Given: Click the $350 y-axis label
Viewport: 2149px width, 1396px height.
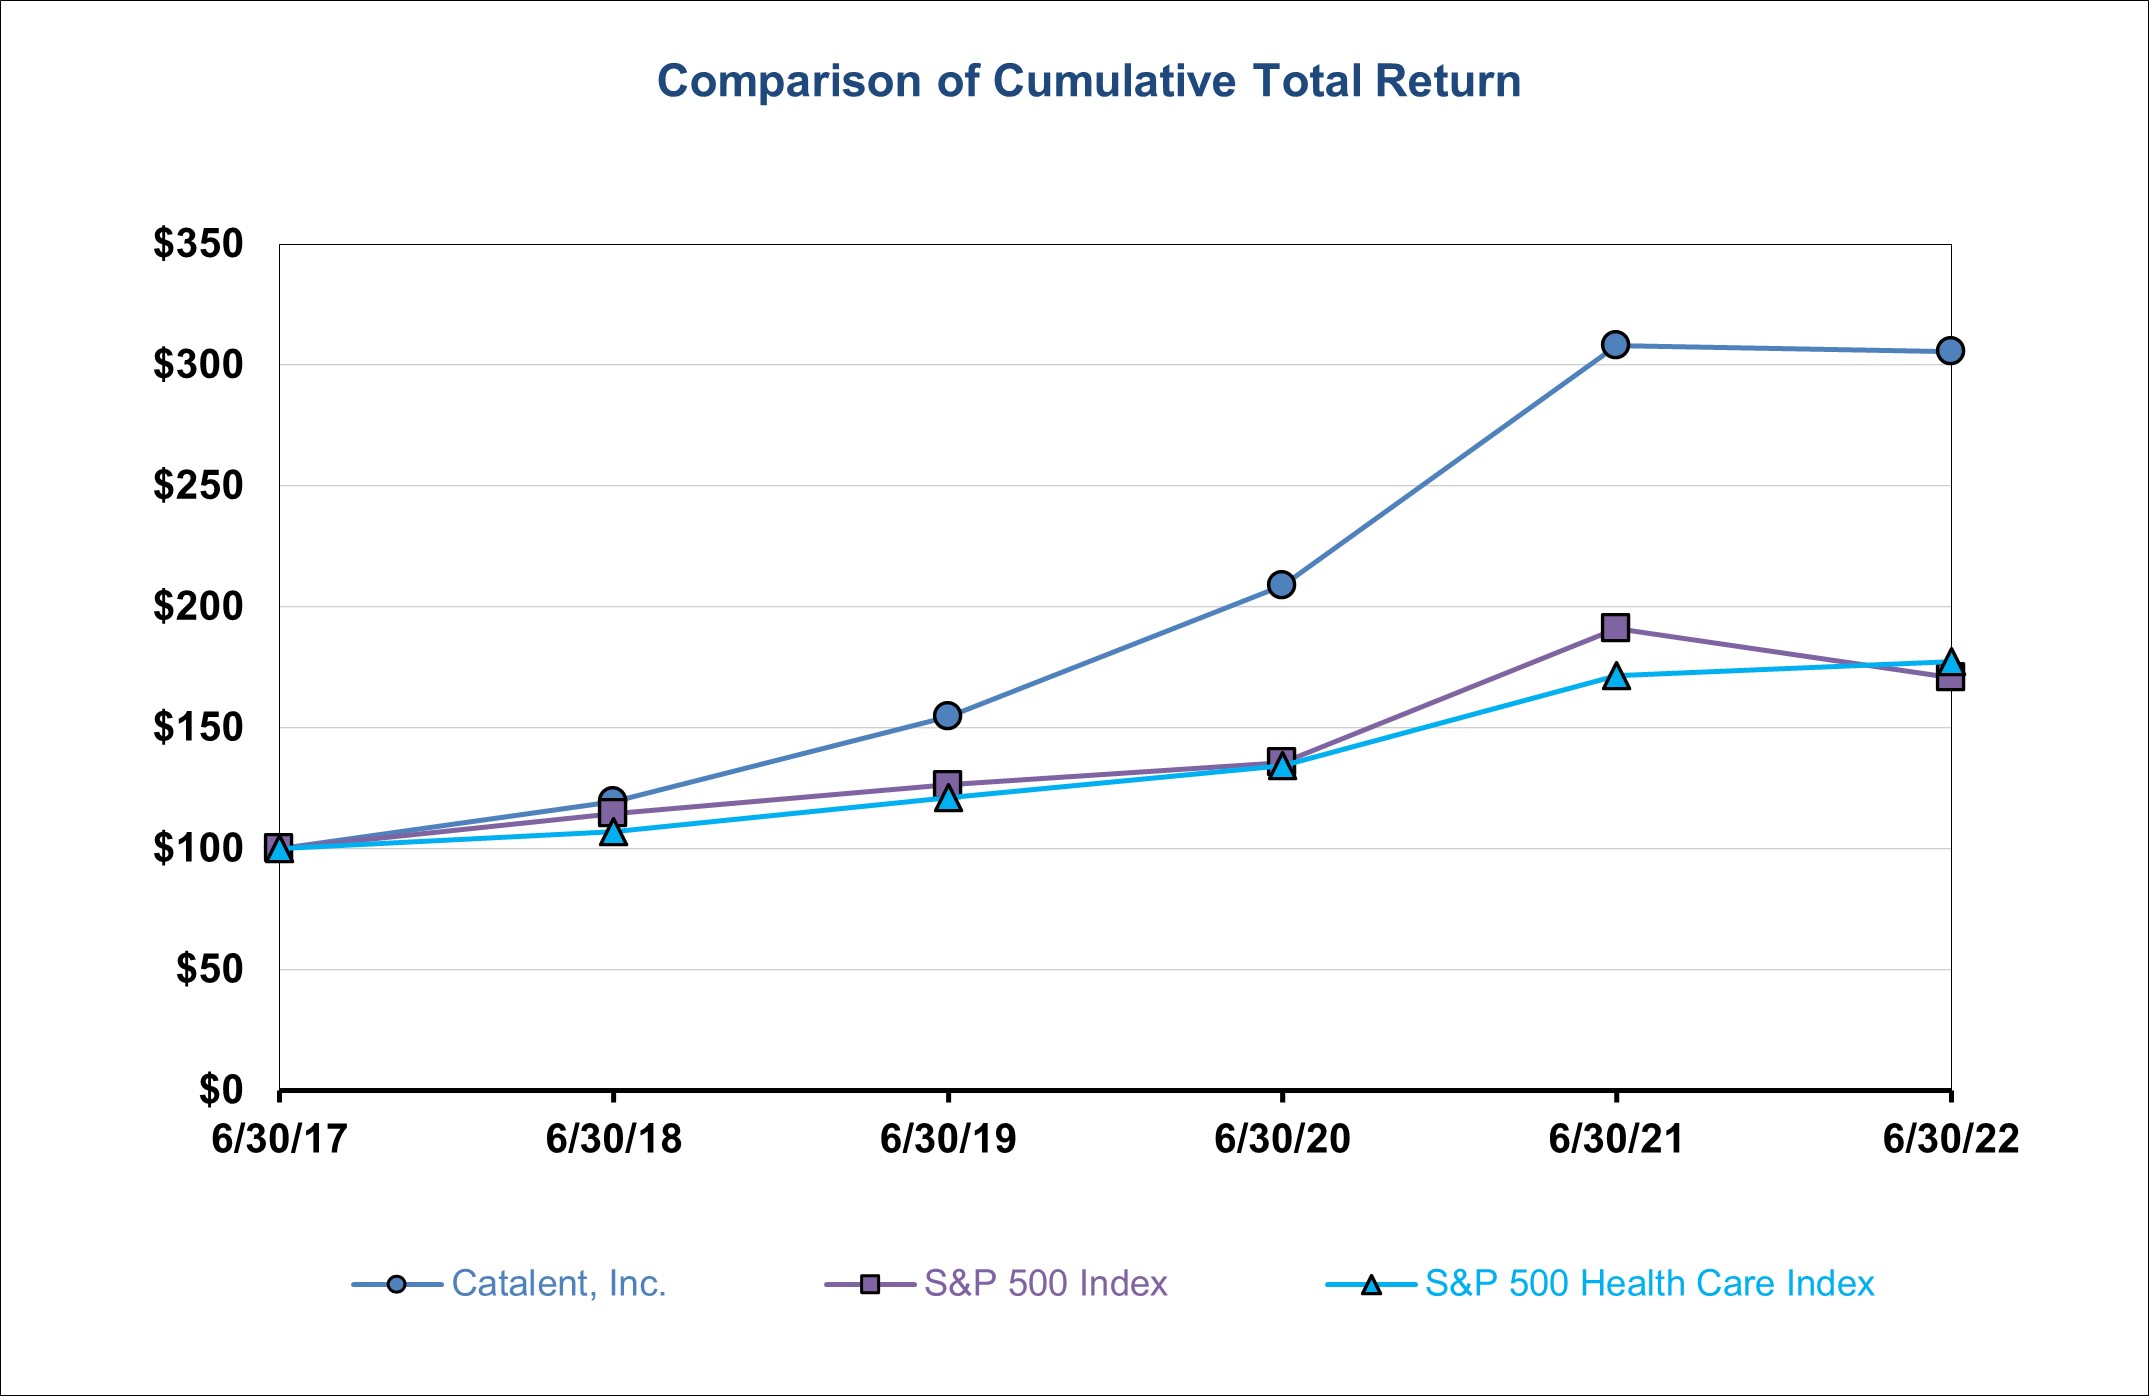Looking at the screenshot, I should pyautogui.click(x=198, y=244).
